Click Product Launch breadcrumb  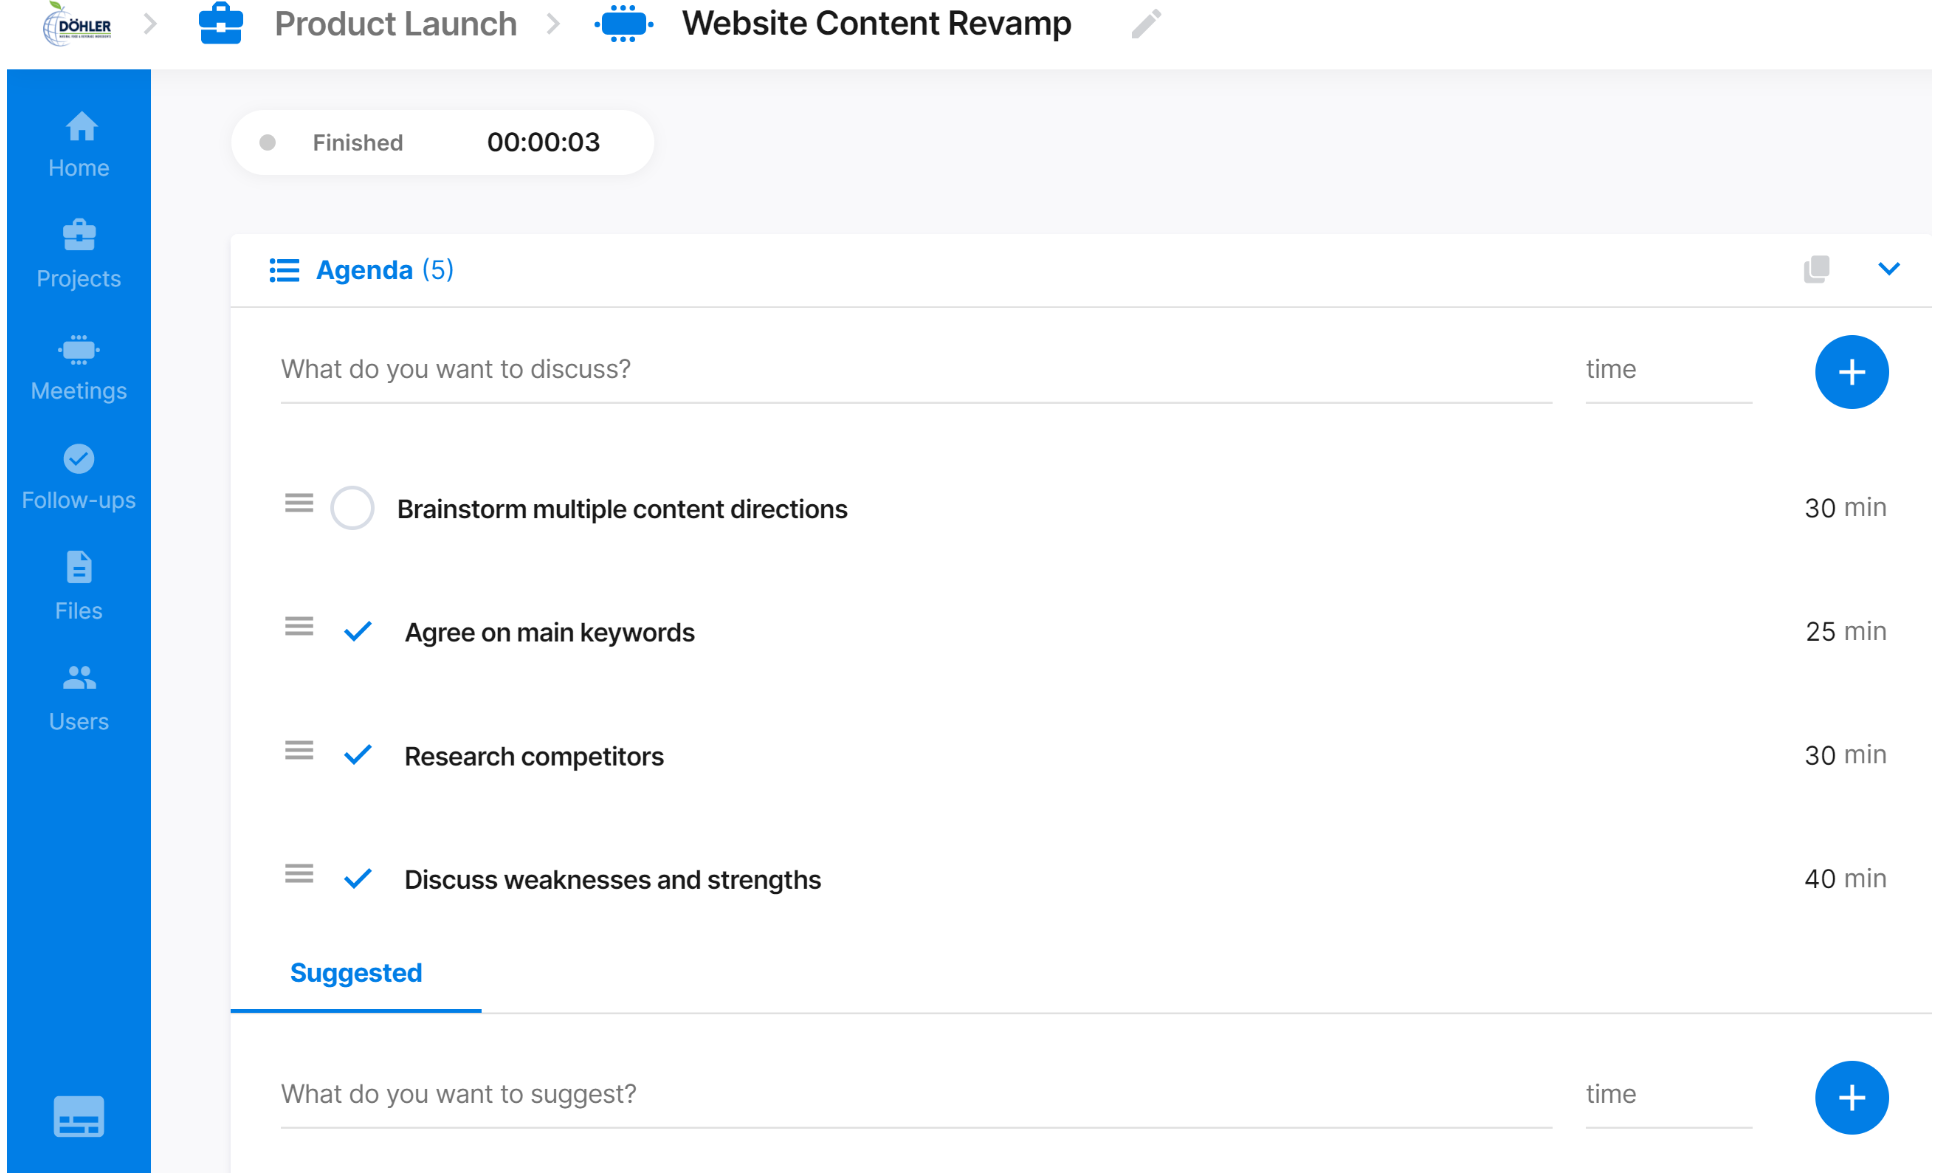pos(395,24)
